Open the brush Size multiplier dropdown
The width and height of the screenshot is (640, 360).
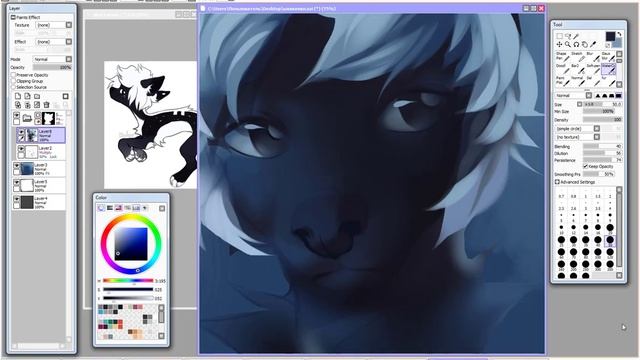pos(579,104)
